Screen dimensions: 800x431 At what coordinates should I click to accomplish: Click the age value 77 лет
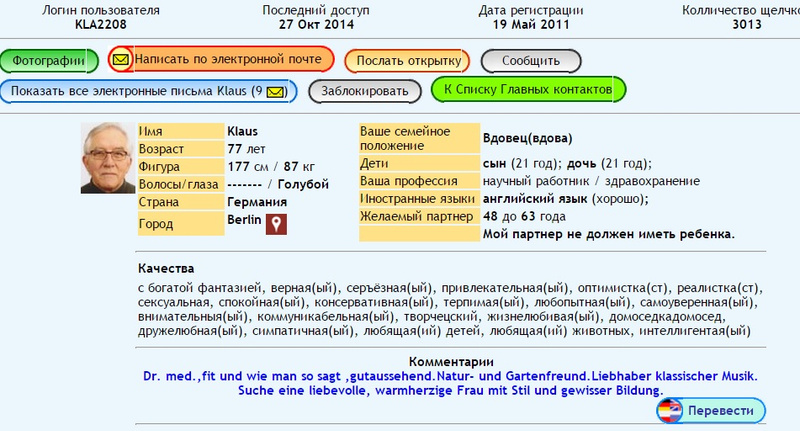[x=246, y=149]
